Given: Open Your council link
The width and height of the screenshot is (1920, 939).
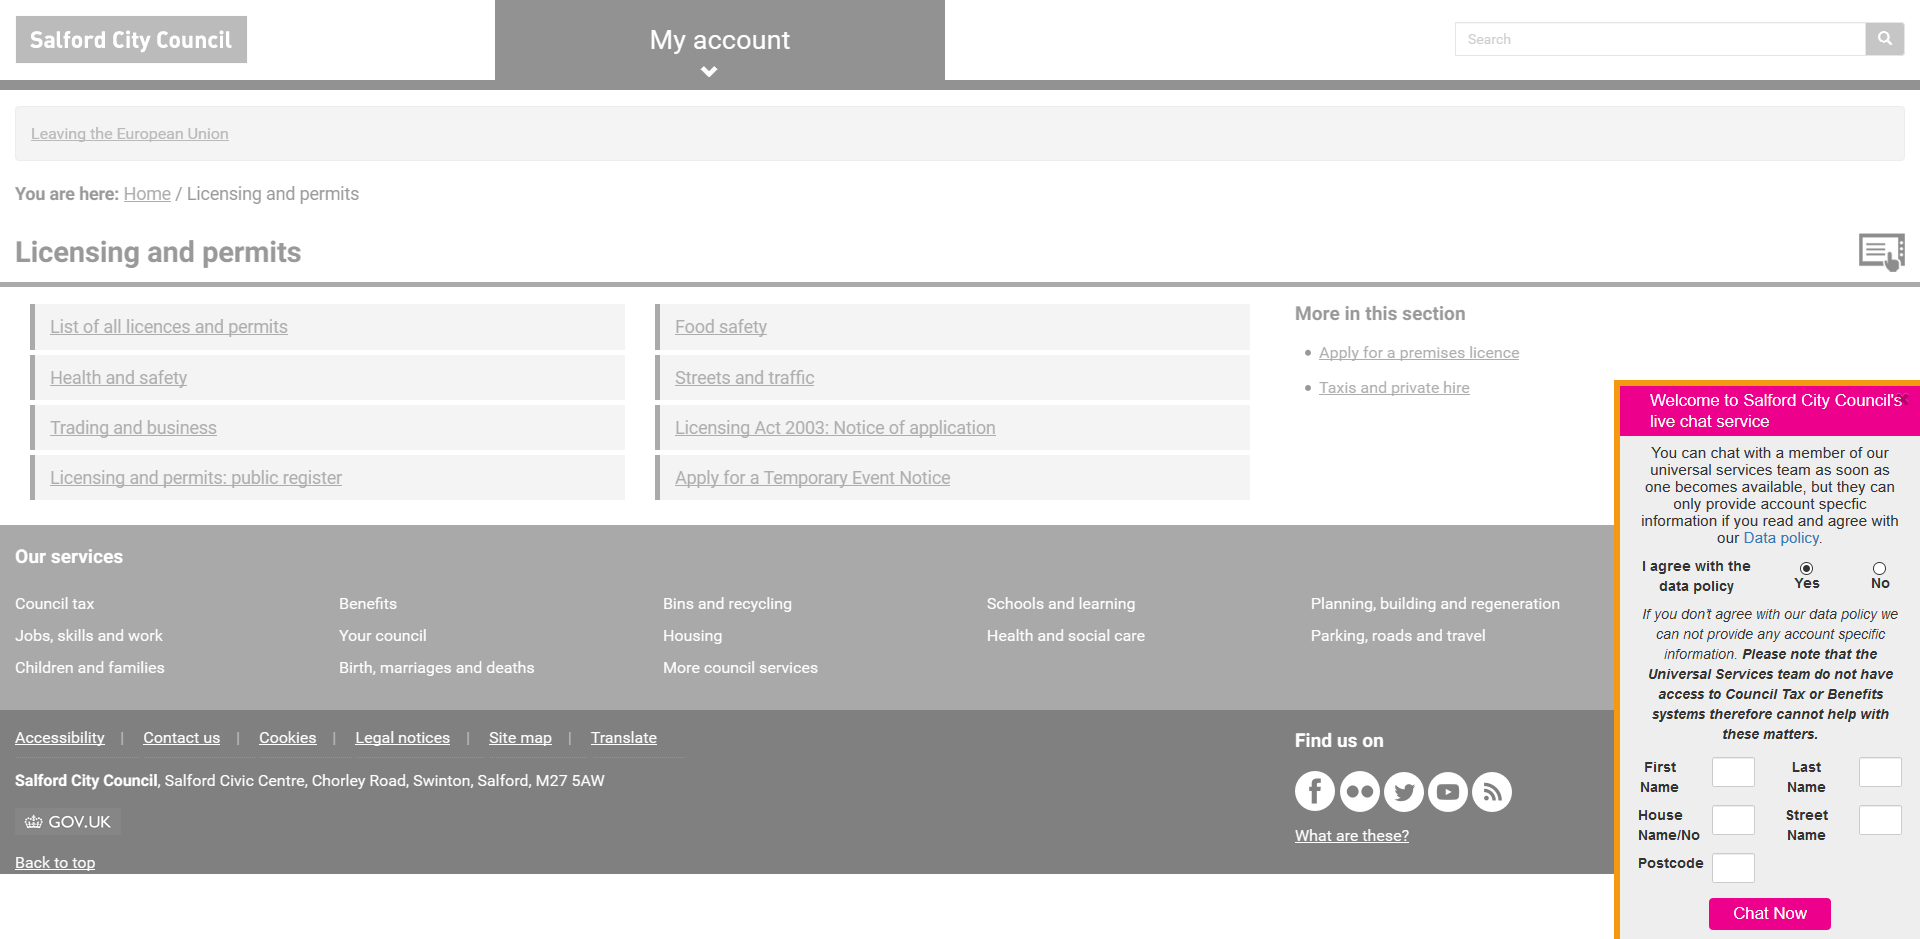Looking at the screenshot, I should tap(383, 636).
